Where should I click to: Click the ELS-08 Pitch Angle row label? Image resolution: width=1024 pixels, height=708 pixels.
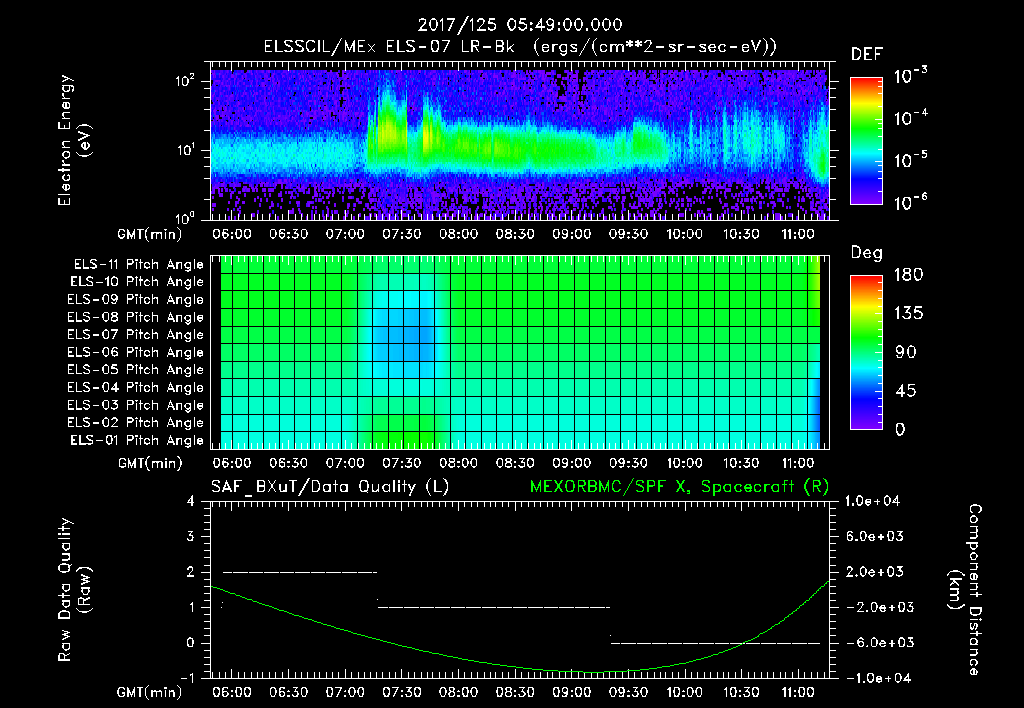click(x=136, y=317)
